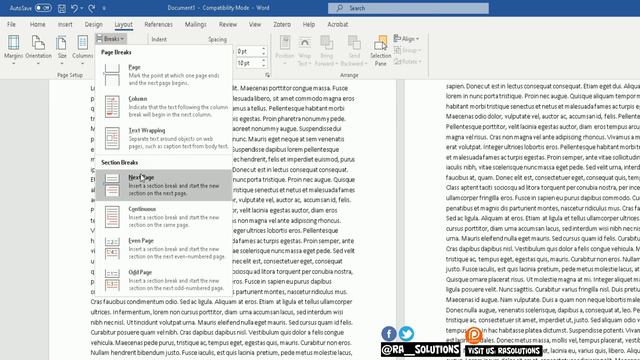This screenshot has width=640, height=360.
Task: Click the Twitter icon overlay
Action: click(x=406, y=333)
